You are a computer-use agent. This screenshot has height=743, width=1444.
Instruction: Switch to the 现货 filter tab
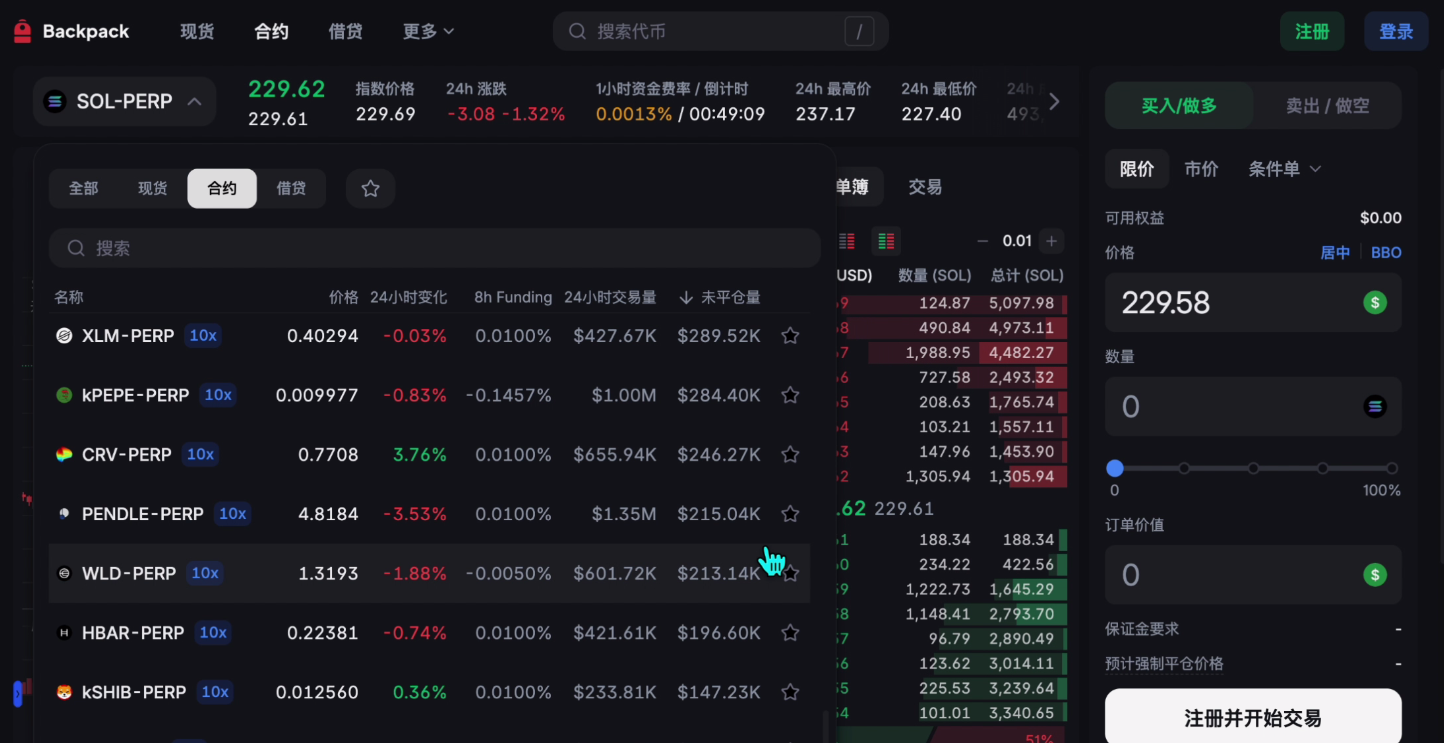[x=152, y=188]
